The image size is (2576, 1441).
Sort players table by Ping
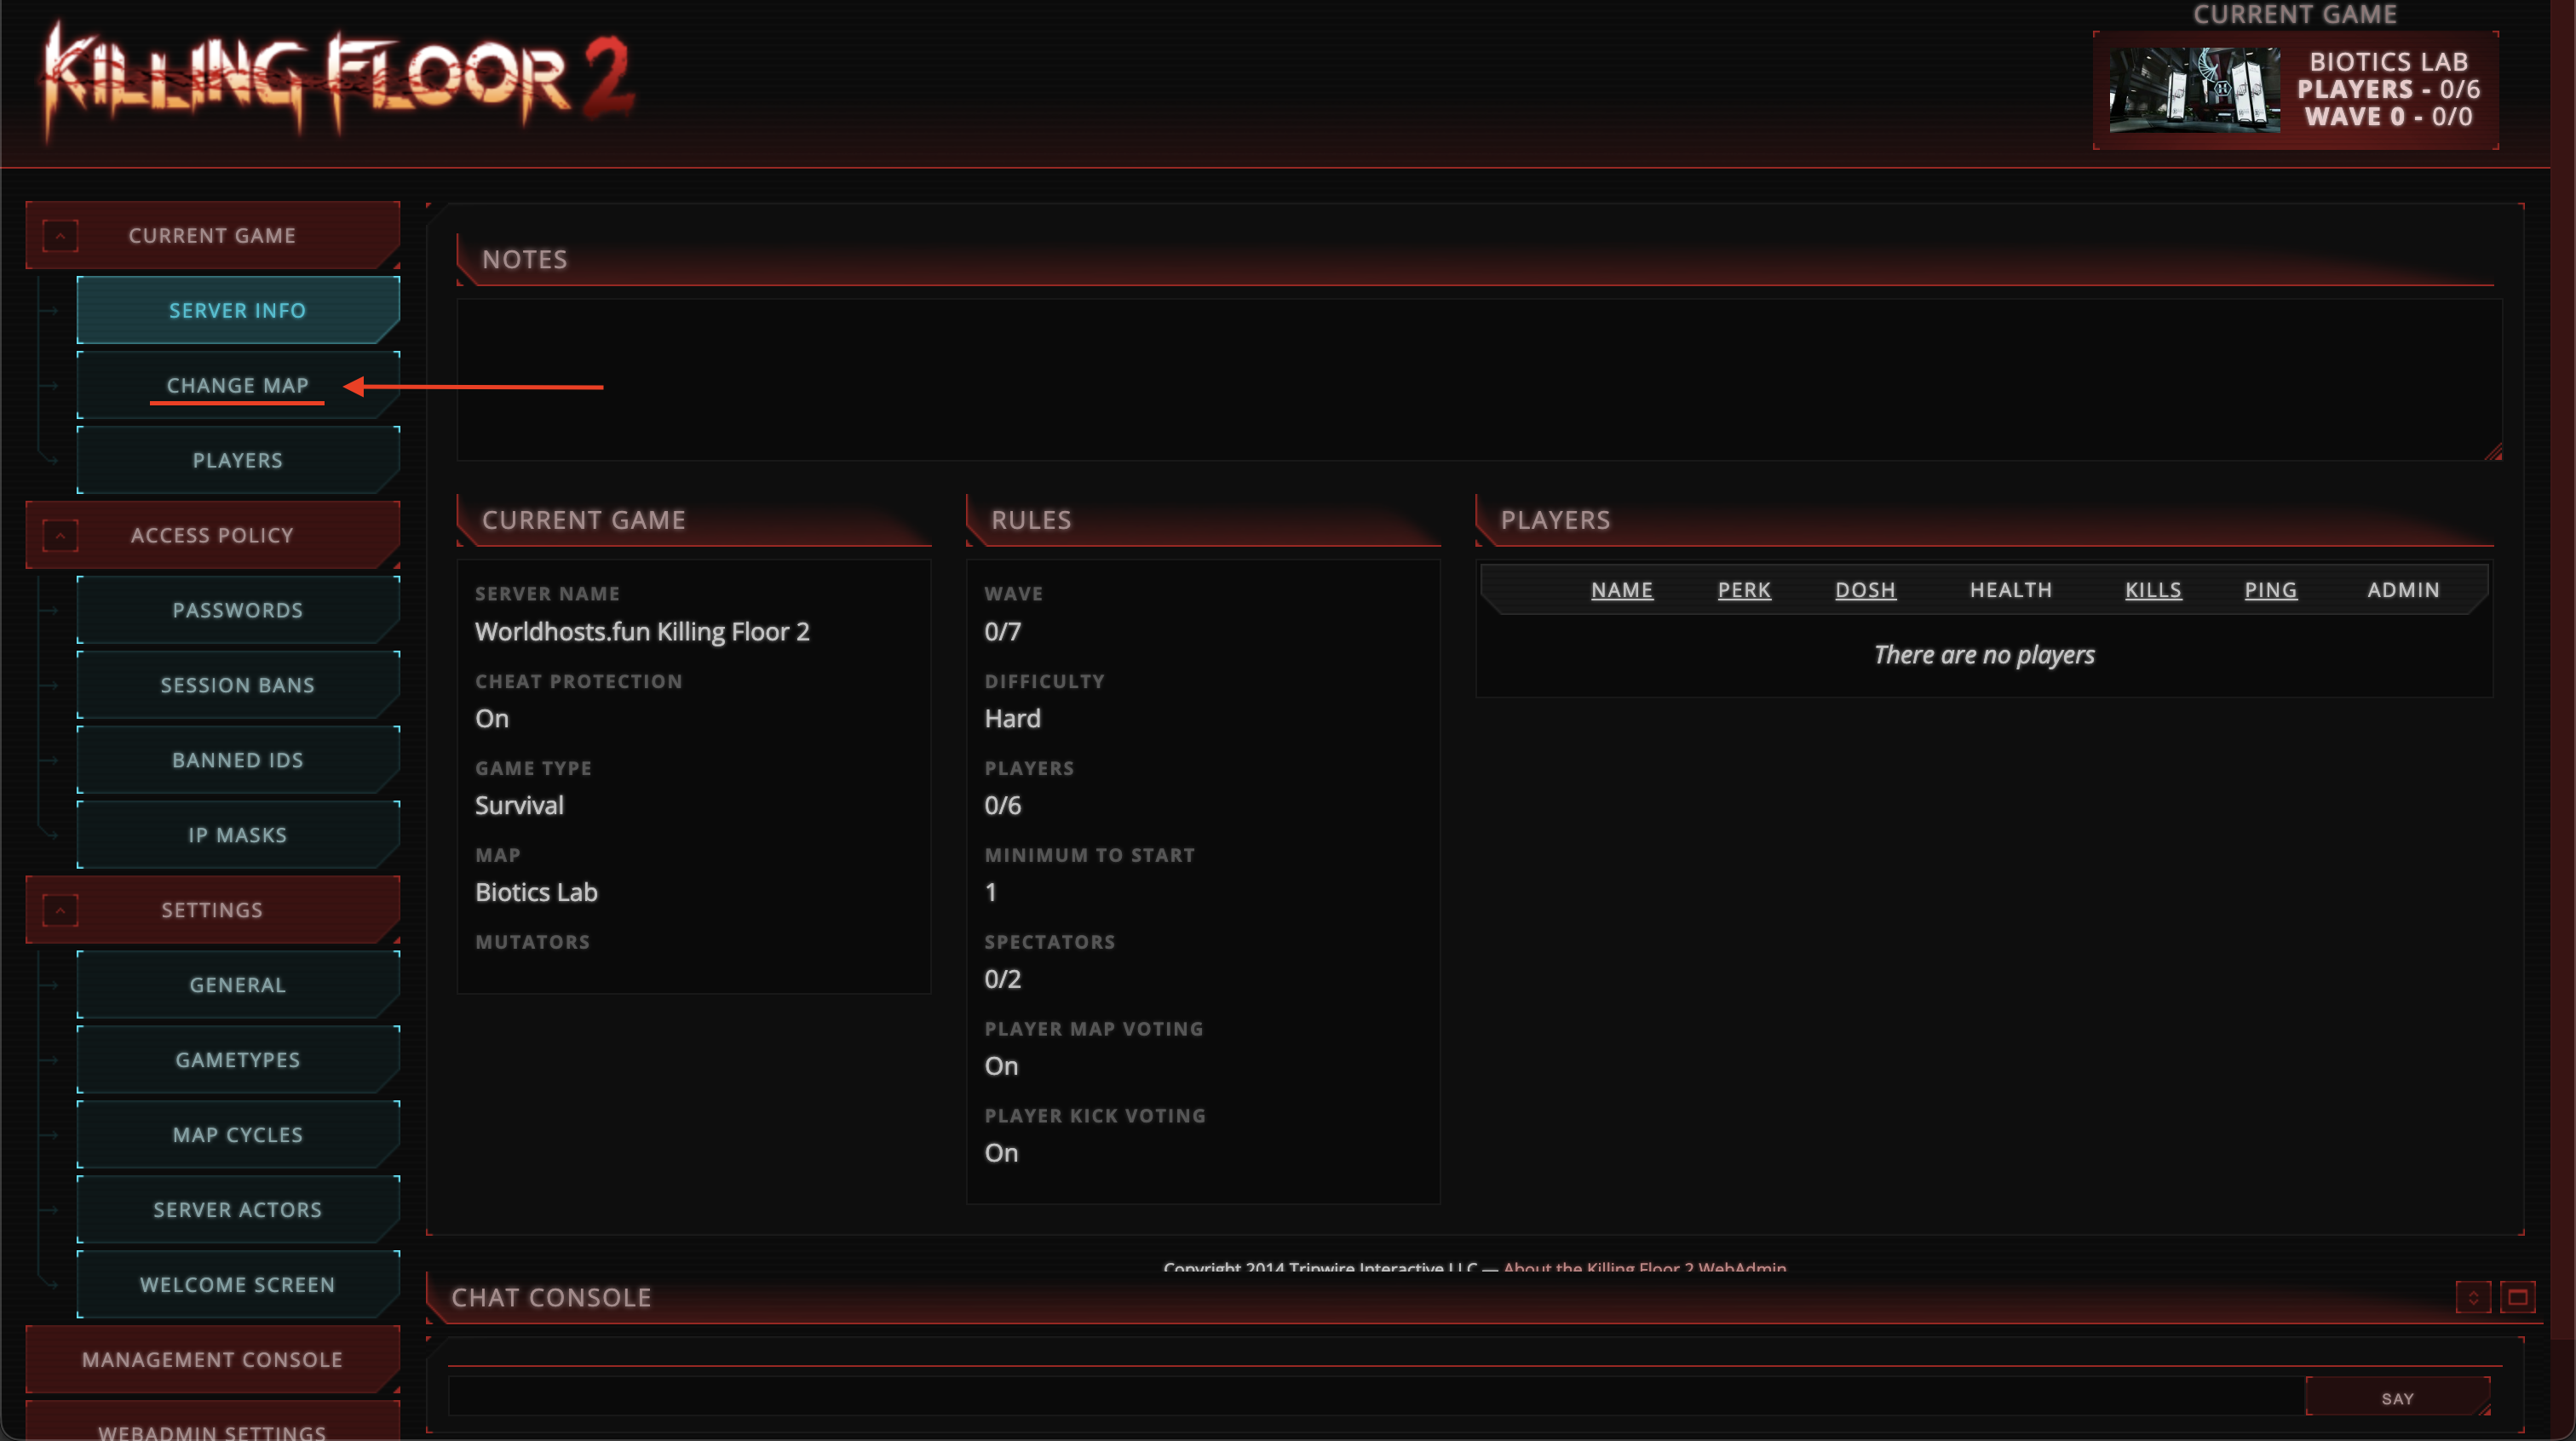point(2270,590)
